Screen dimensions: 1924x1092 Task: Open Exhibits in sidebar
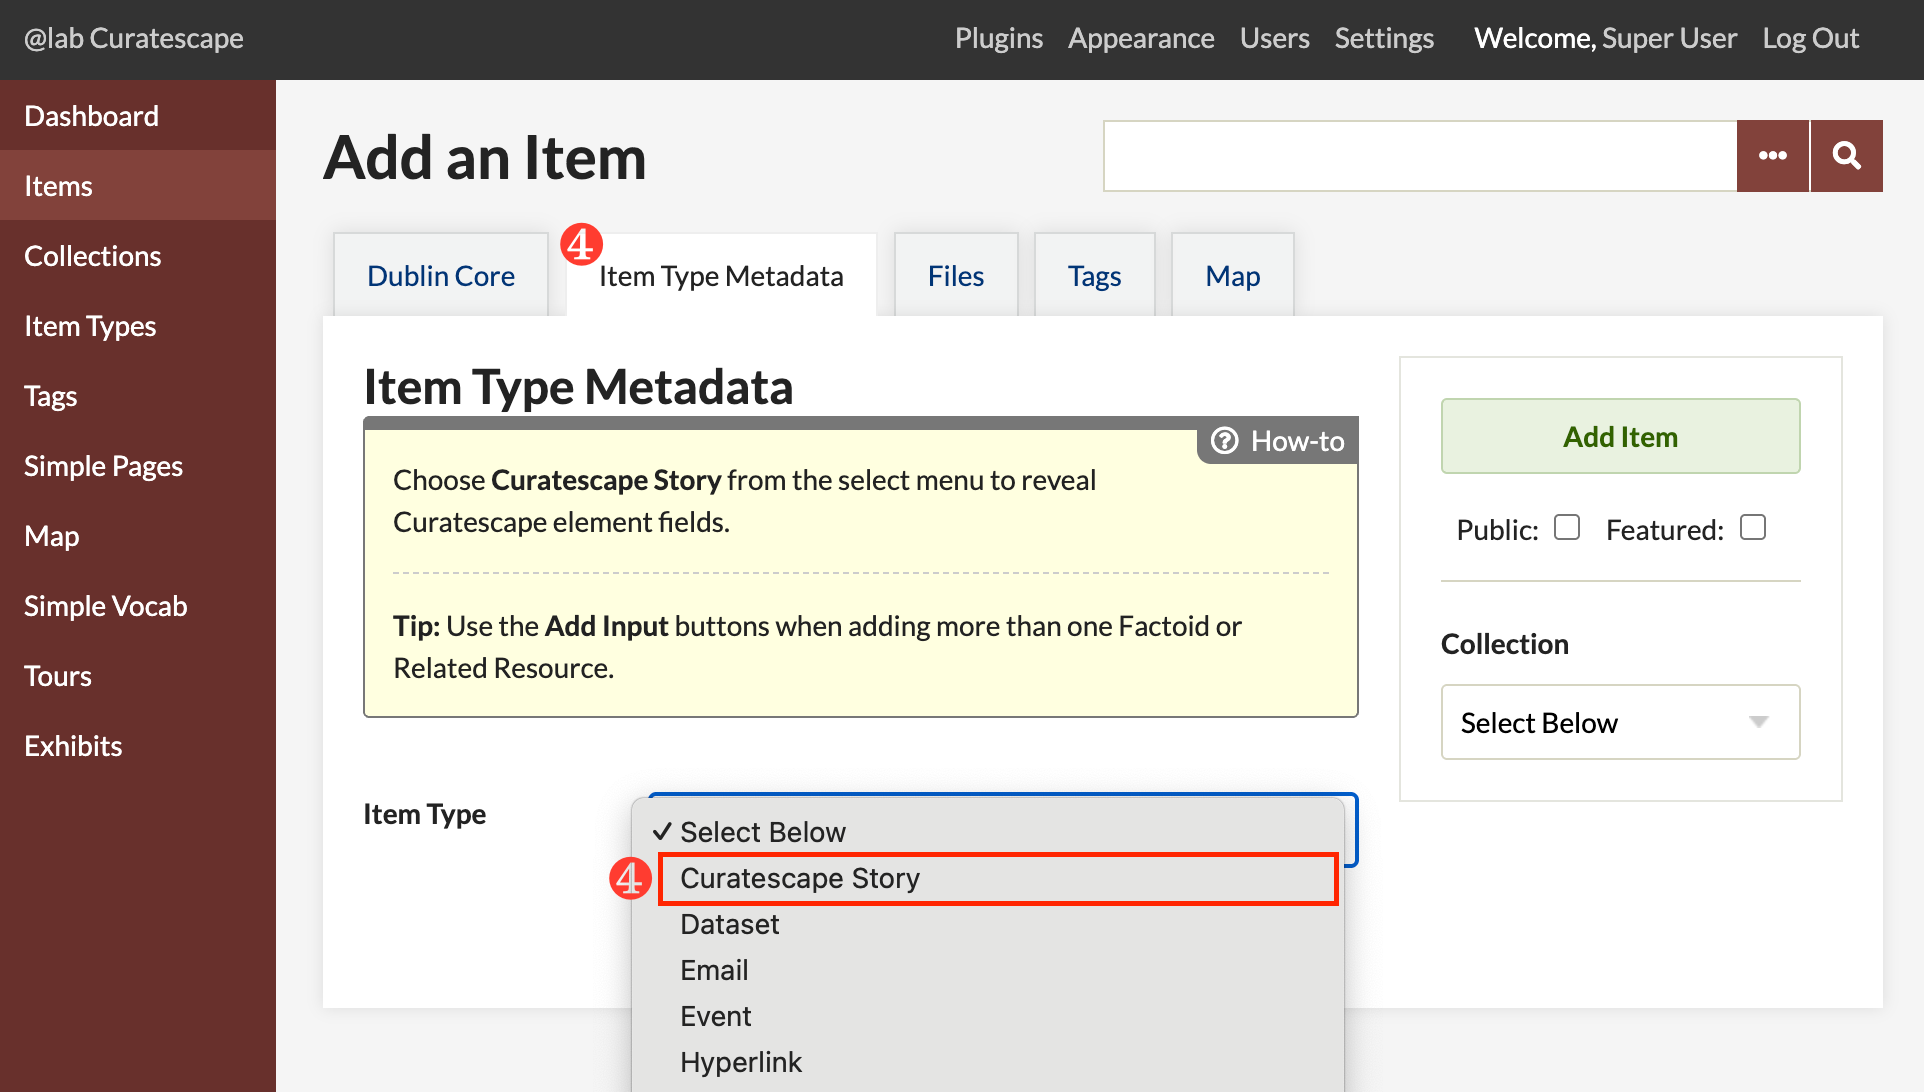click(x=138, y=746)
